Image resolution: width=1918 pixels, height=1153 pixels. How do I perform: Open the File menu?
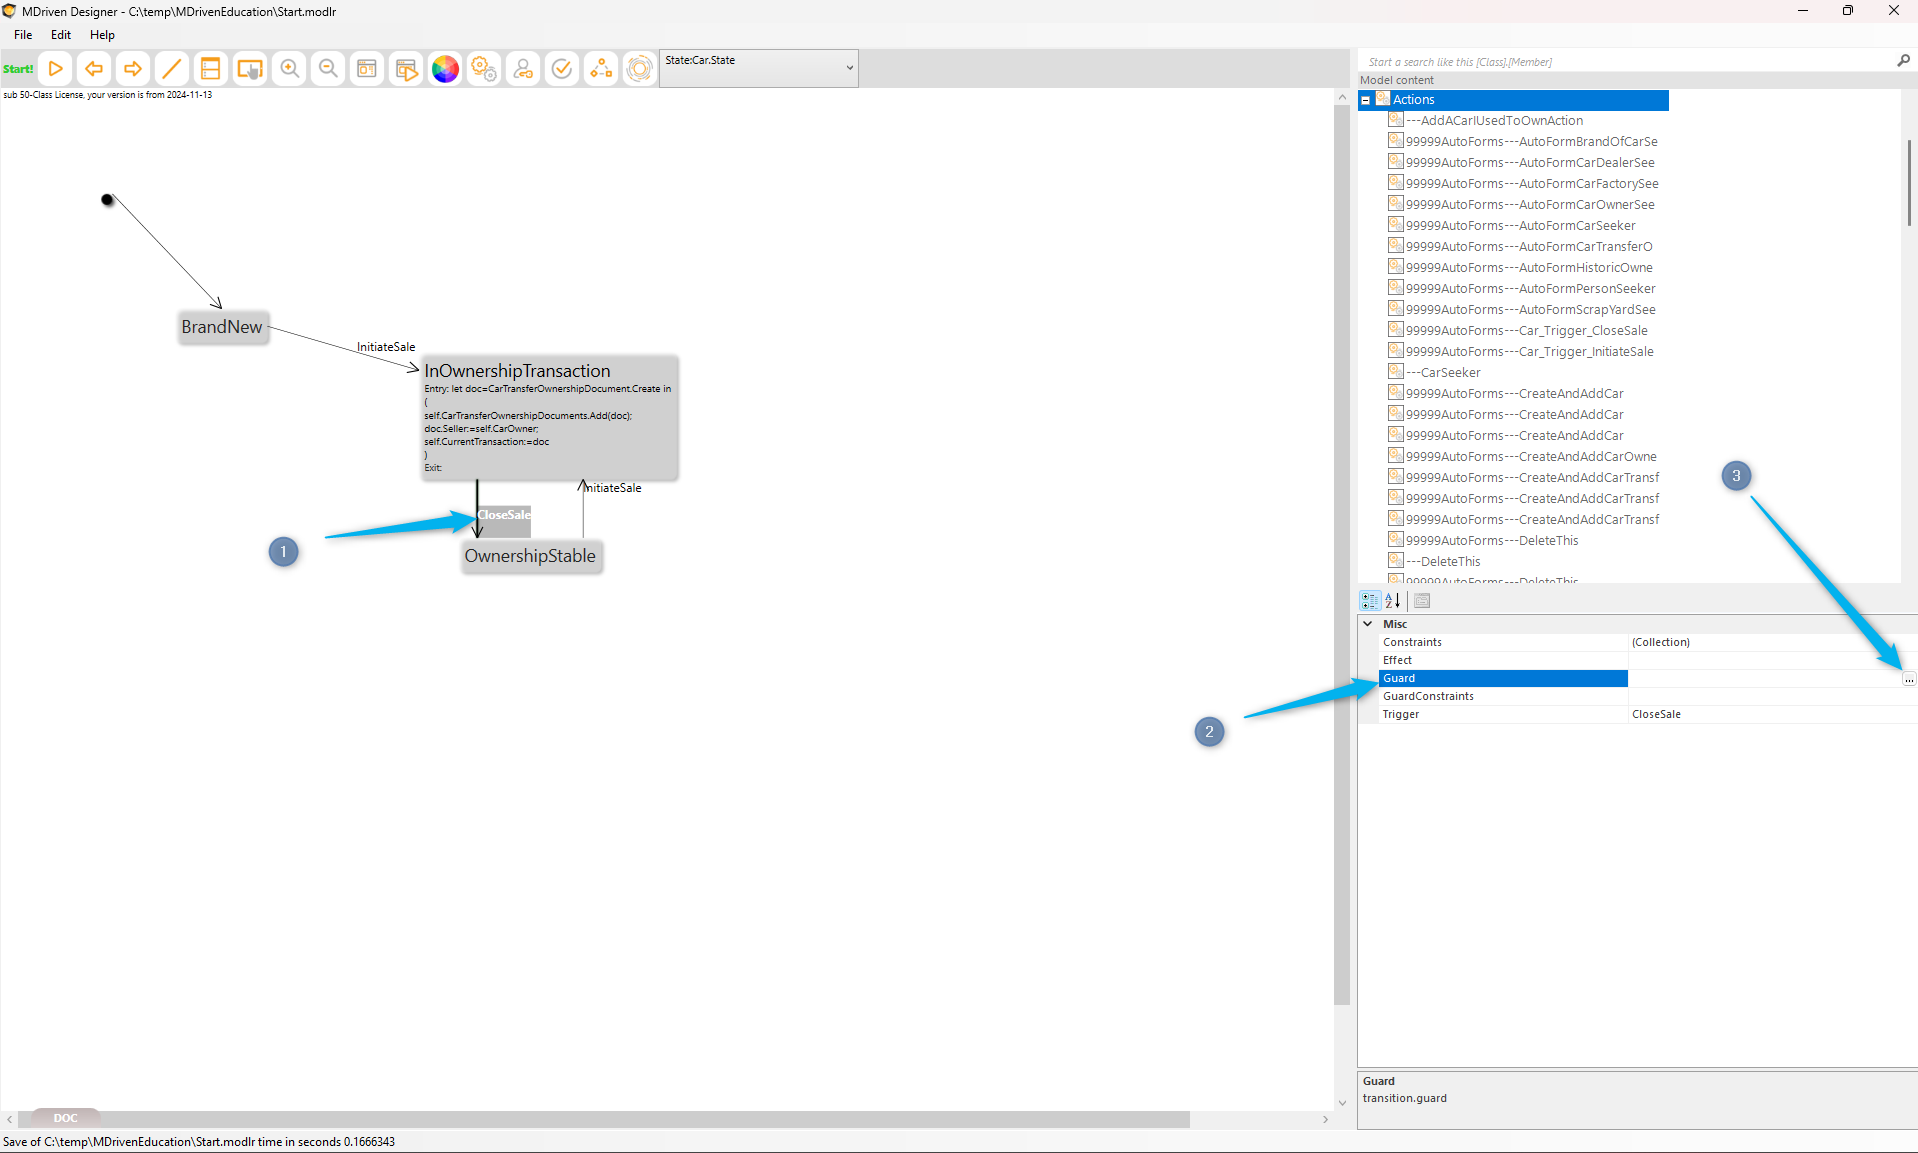(x=23, y=35)
